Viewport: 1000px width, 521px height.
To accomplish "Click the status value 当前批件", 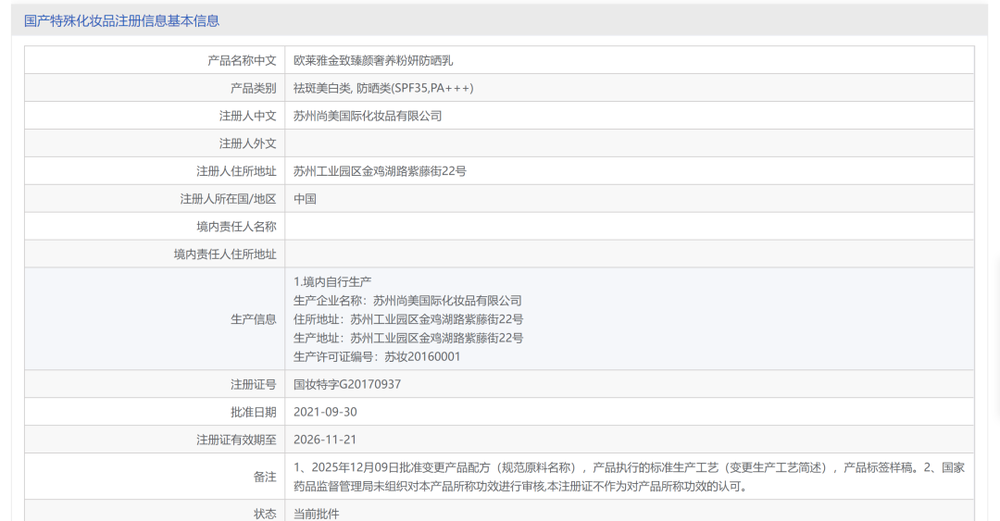I will (316, 513).
